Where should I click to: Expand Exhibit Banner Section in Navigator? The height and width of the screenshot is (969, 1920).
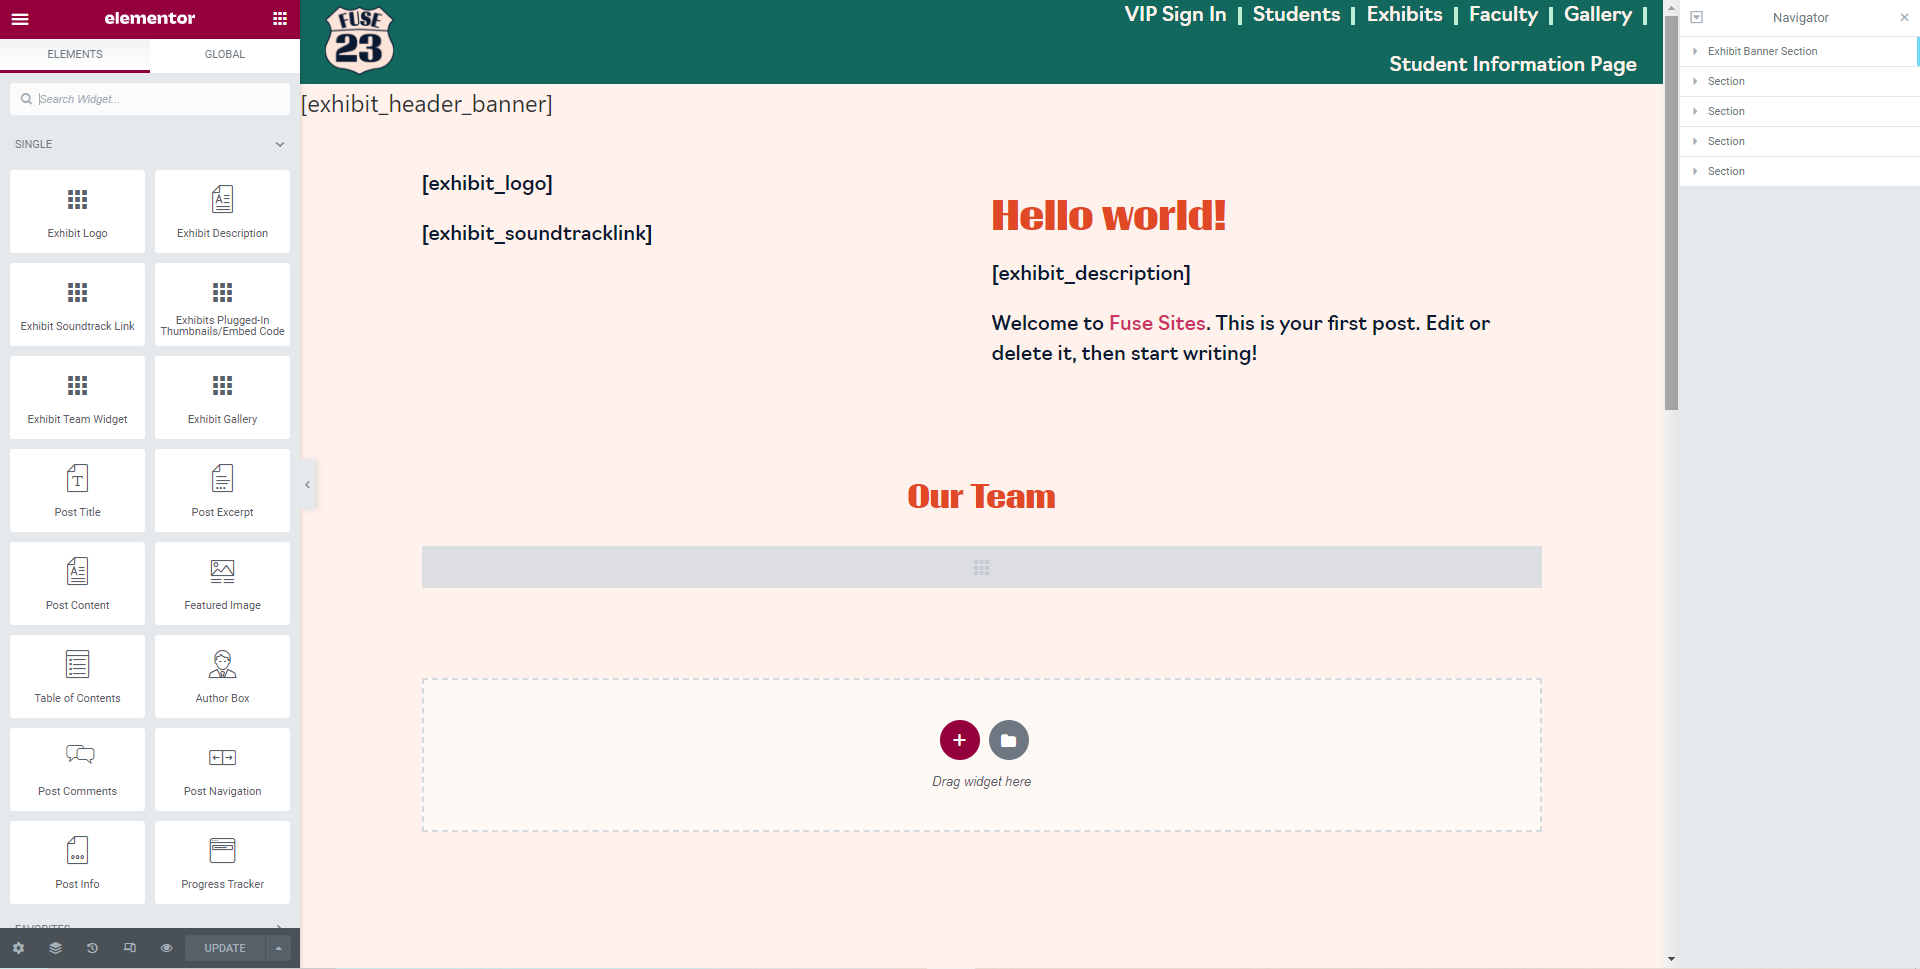1695,51
